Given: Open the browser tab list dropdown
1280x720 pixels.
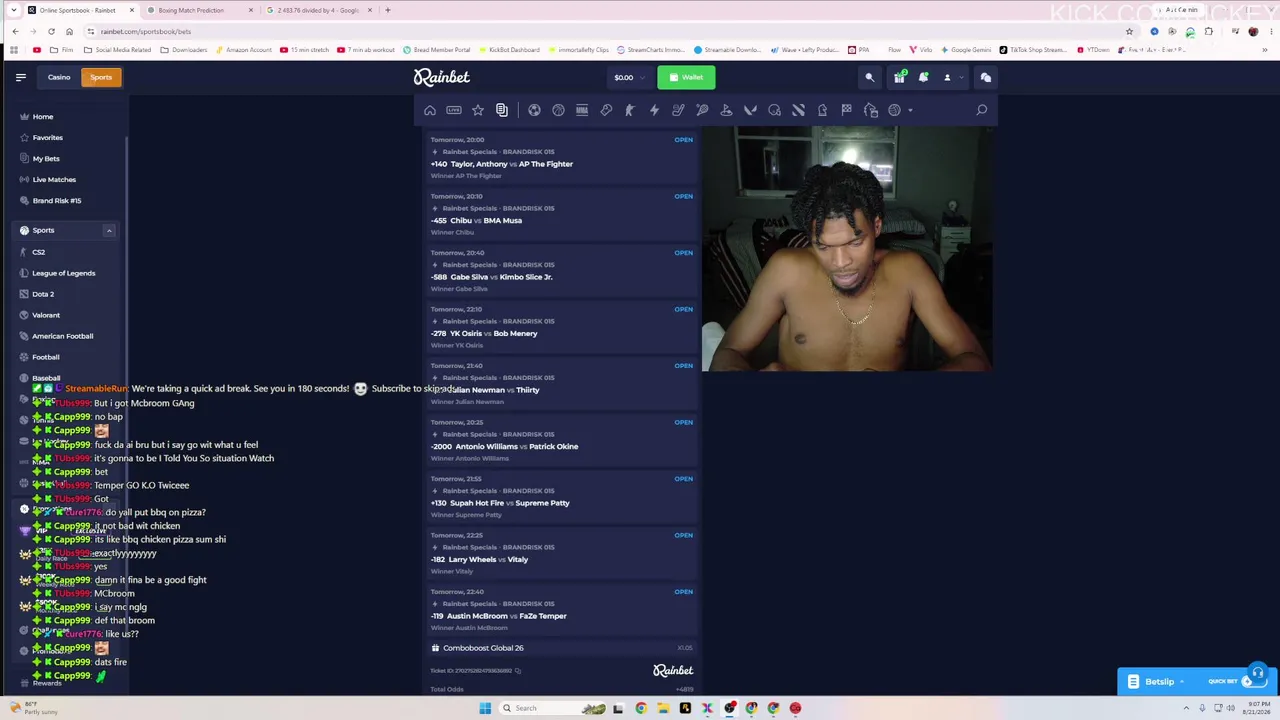Looking at the screenshot, I should pos(13,10).
